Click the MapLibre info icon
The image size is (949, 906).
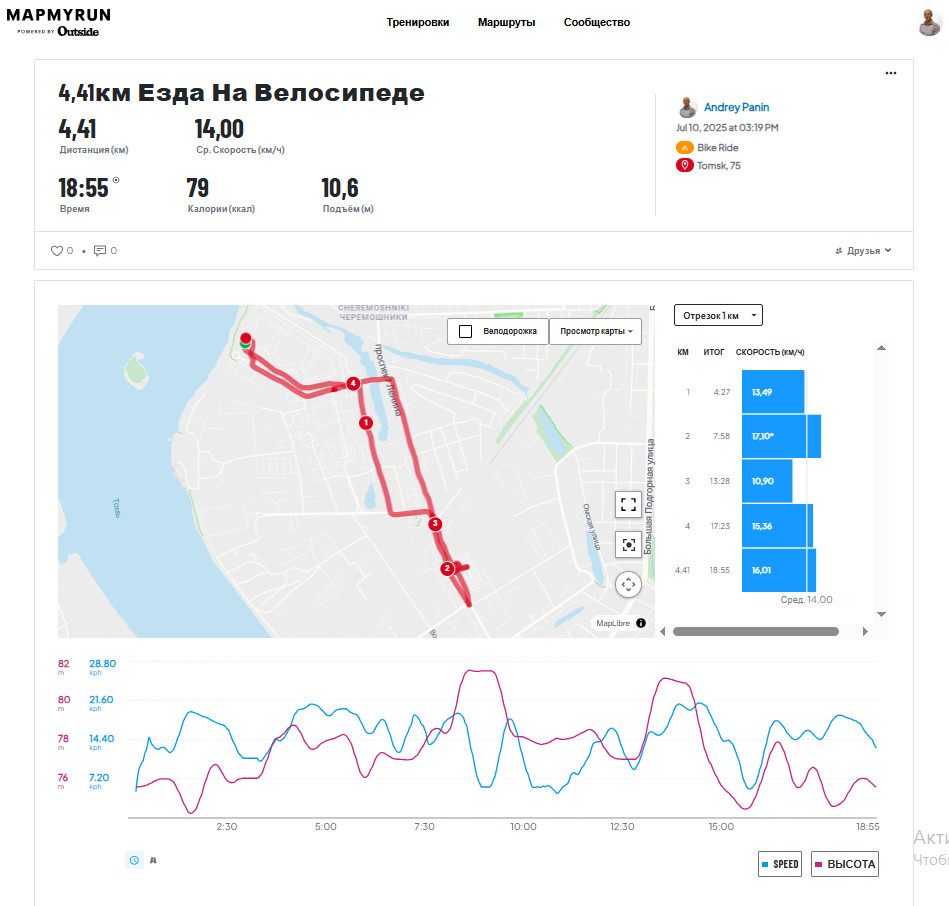[x=641, y=623]
